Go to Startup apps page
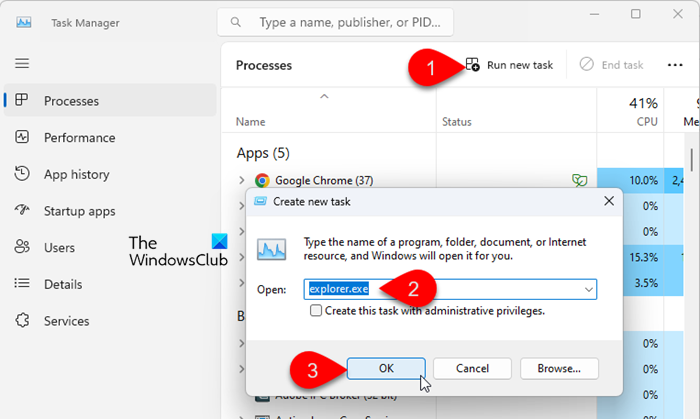Image resolution: width=700 pixels, height=419 pixels. [x=79, y=211]
